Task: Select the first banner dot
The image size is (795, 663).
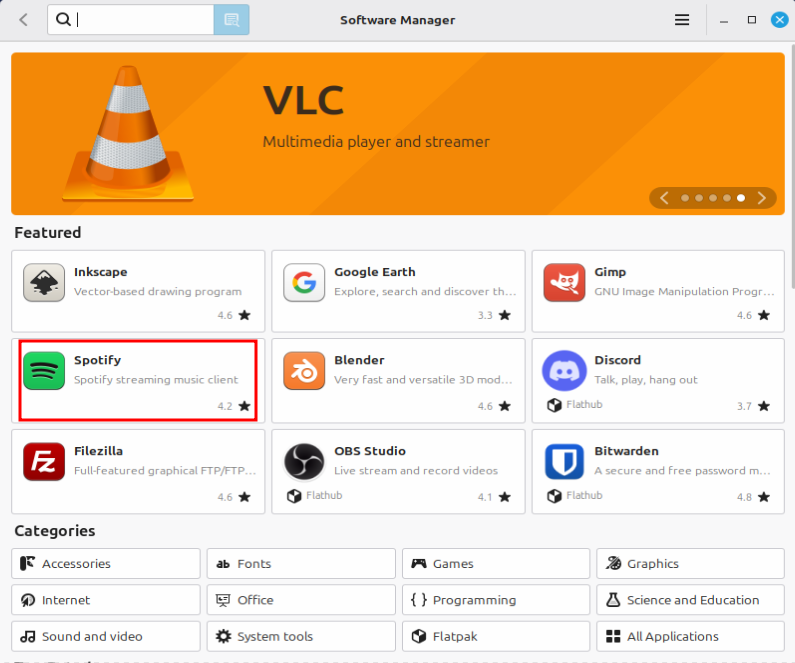Action: [685, 198]
